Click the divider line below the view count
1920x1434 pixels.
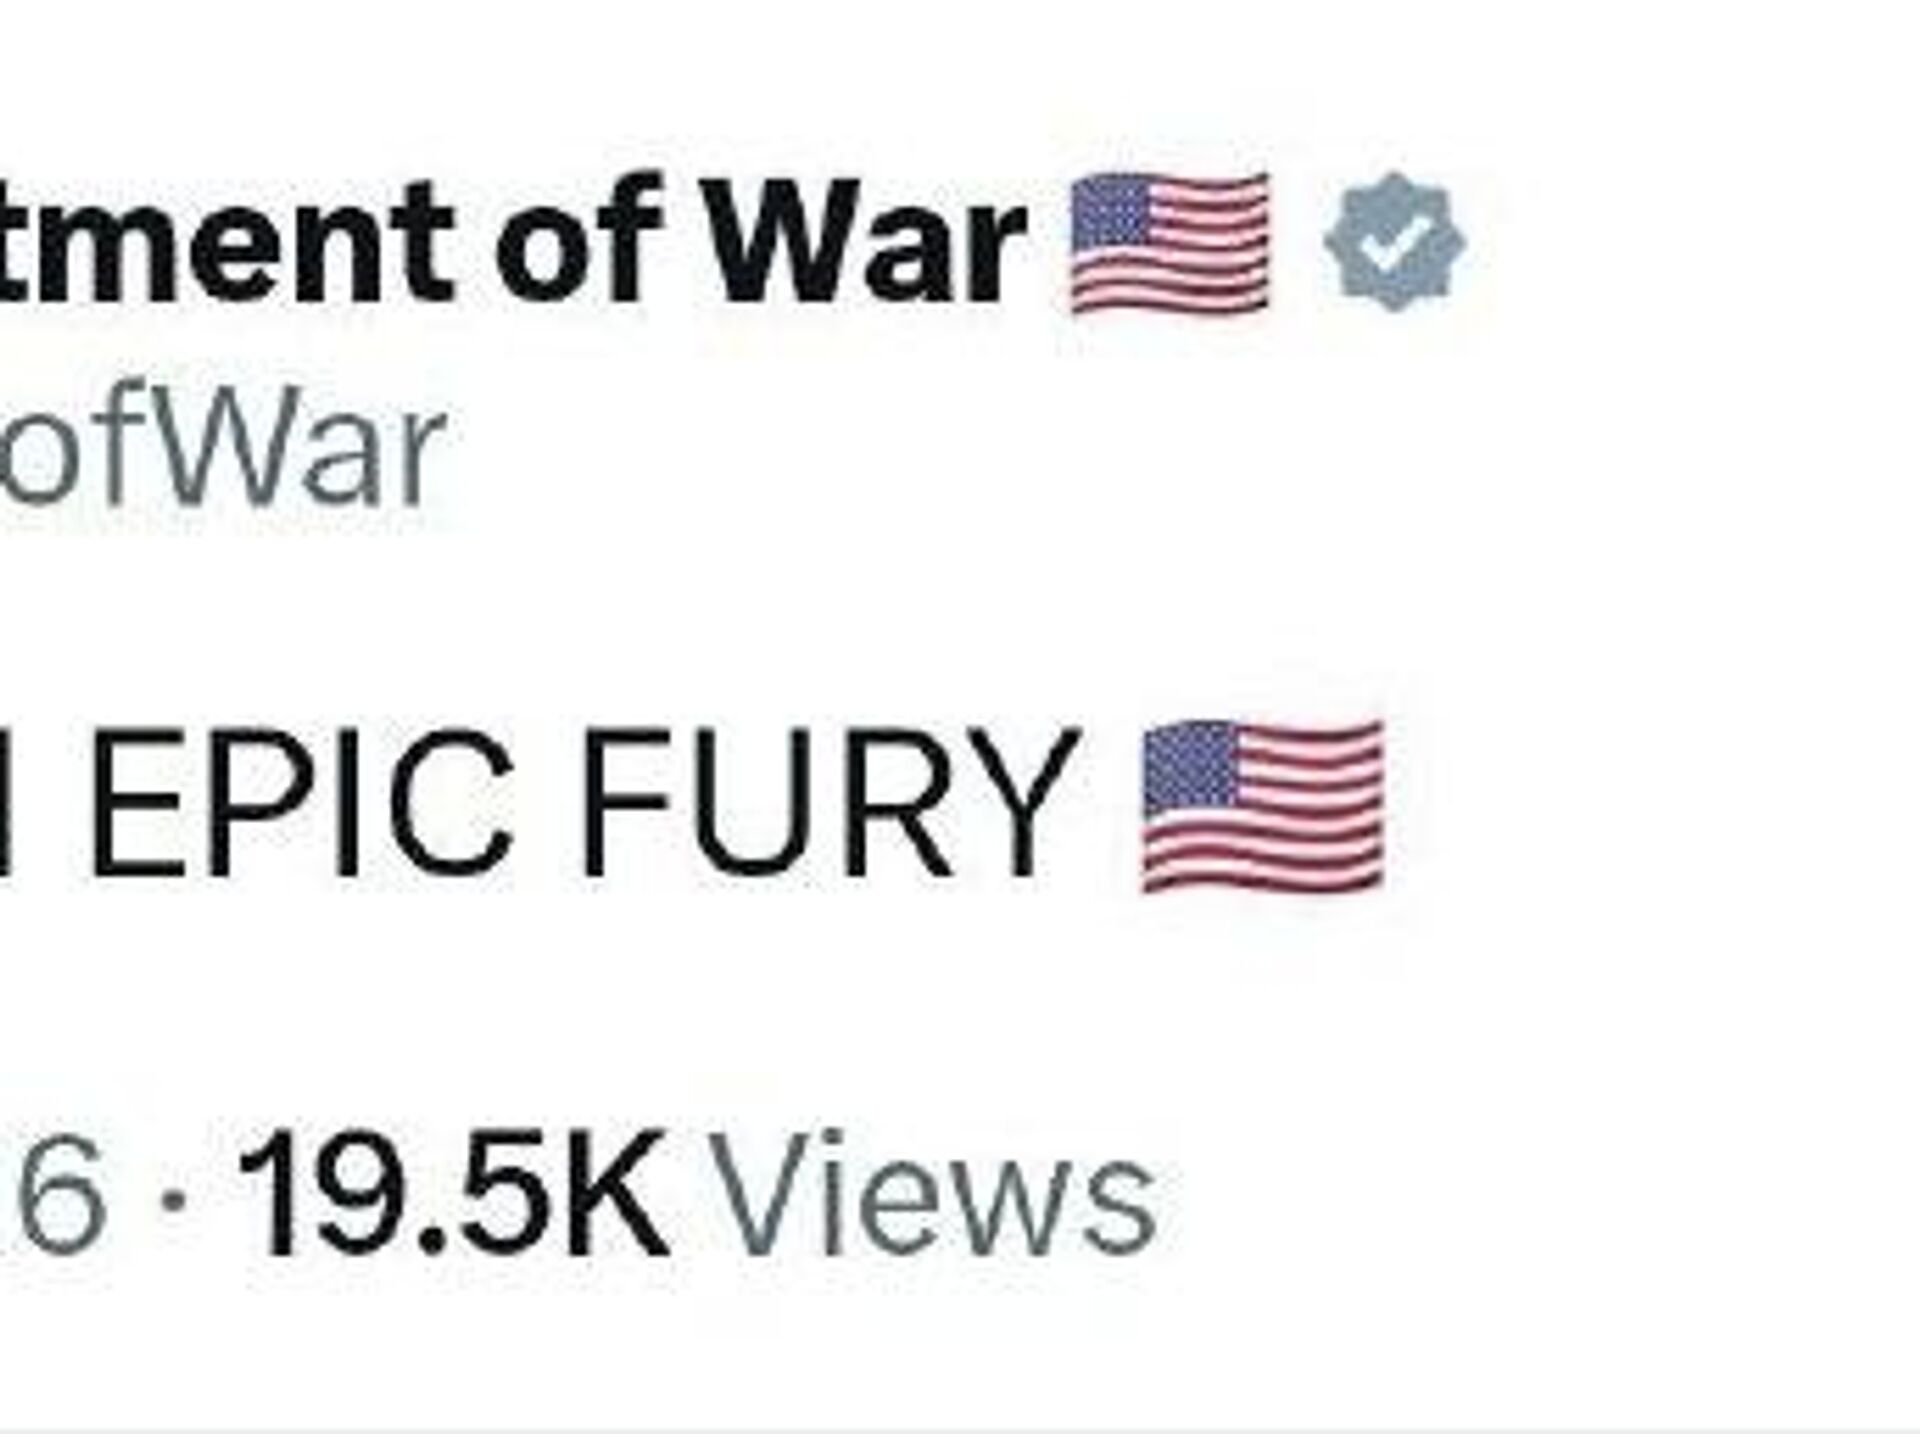(960, 1429)
